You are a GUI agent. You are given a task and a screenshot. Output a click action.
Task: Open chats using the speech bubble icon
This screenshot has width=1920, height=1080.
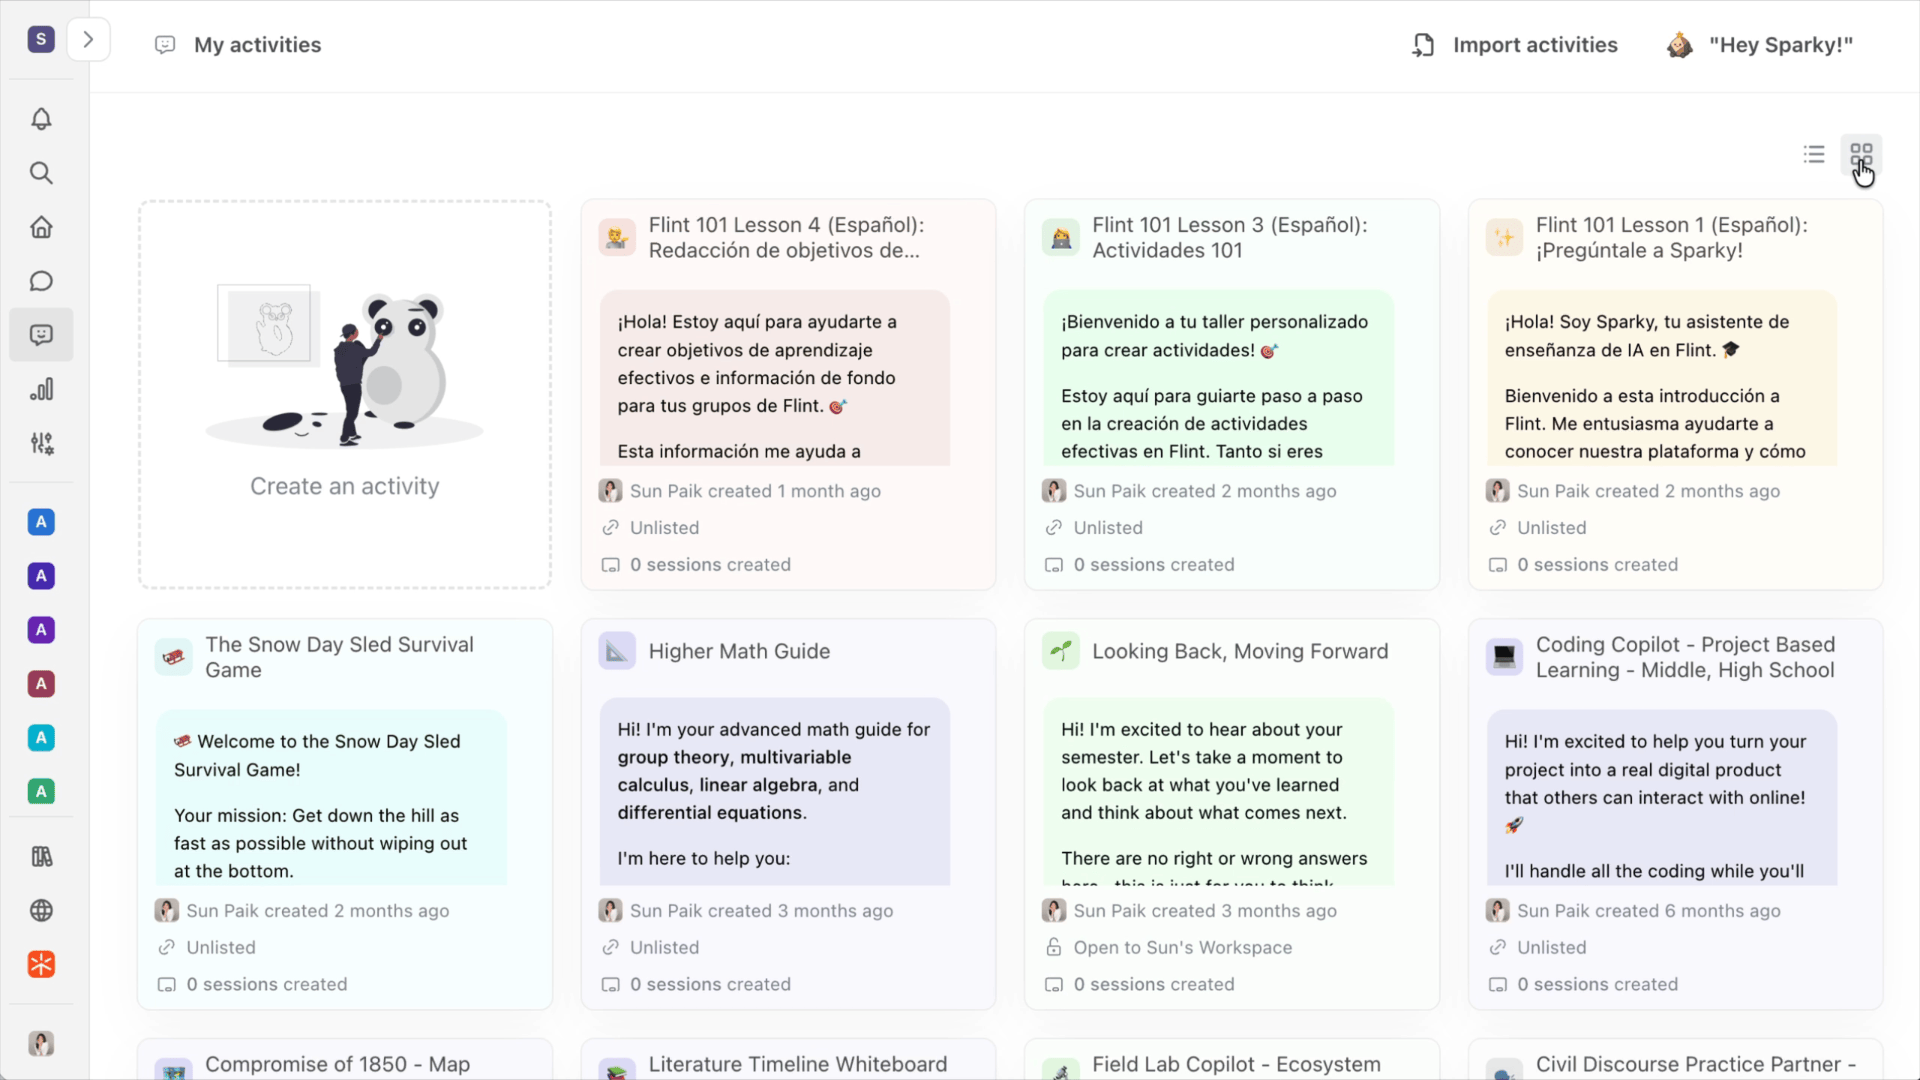point(41,281)
